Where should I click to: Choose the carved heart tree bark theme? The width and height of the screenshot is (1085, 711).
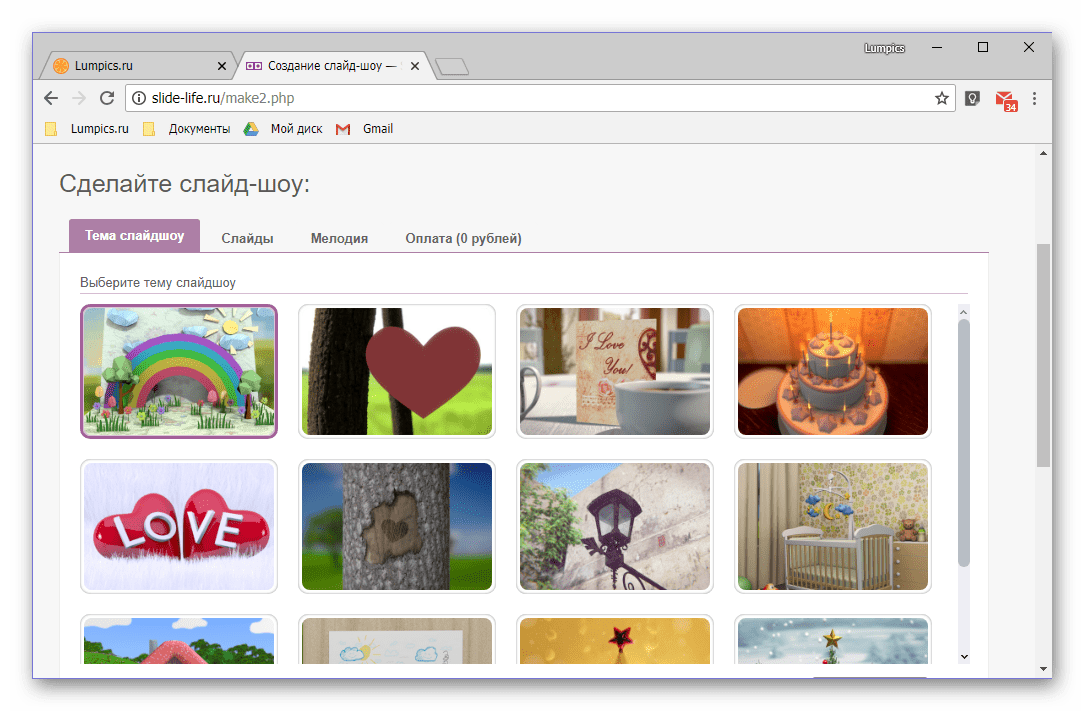[397, 526]
